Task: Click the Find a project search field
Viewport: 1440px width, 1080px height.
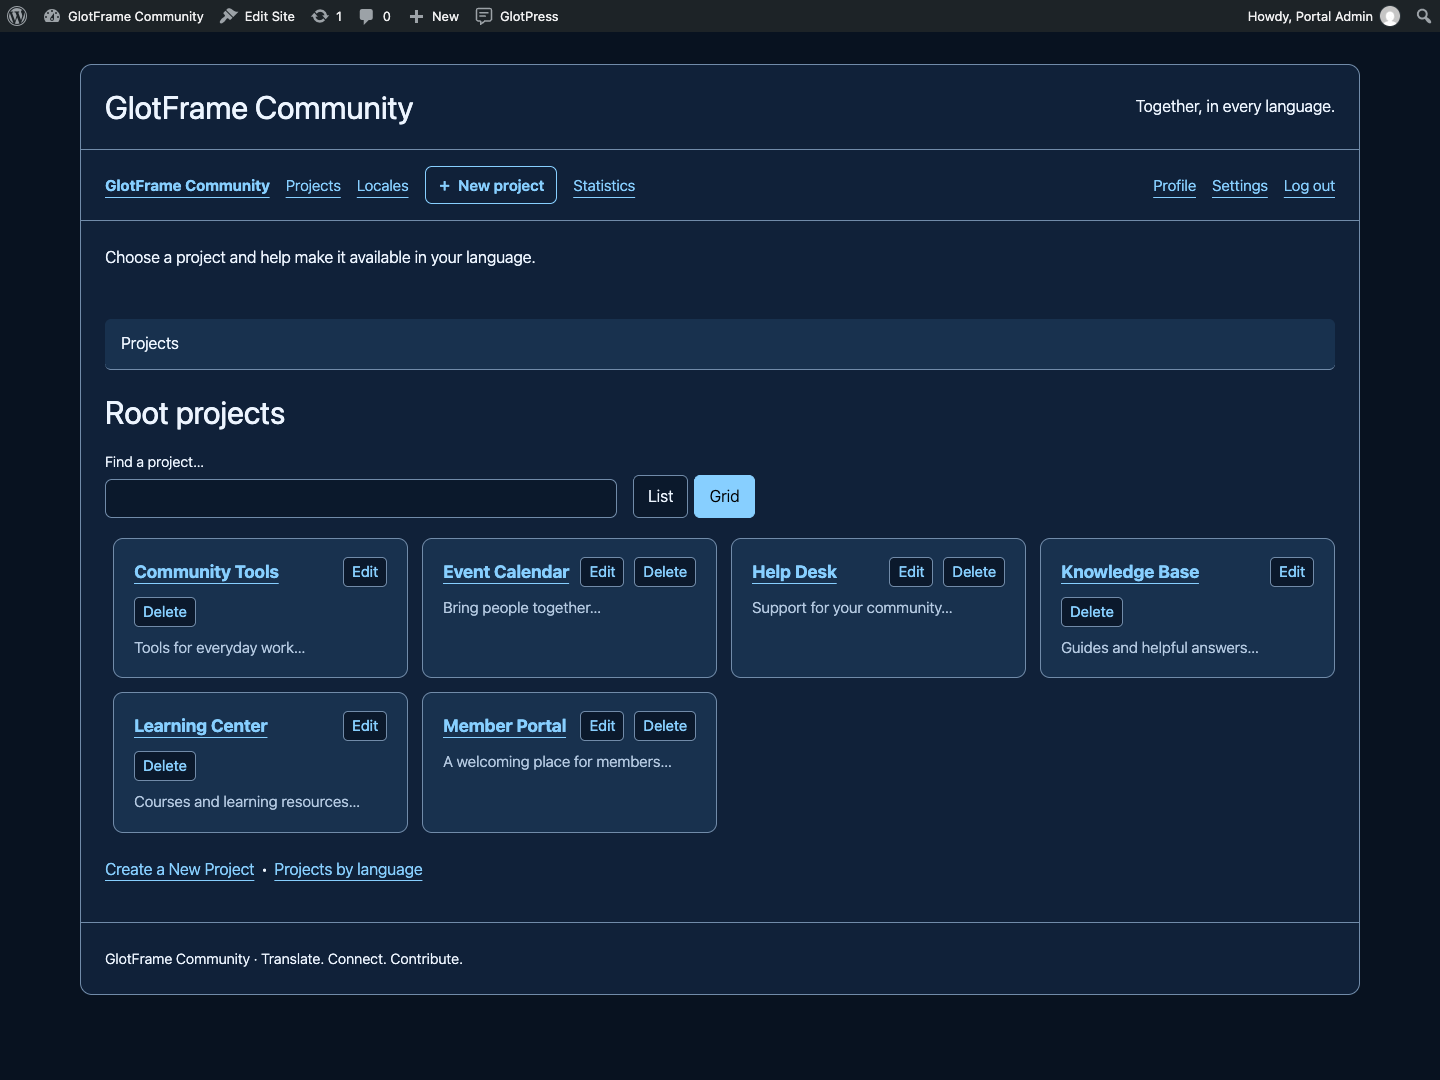Action: [361, 498]
